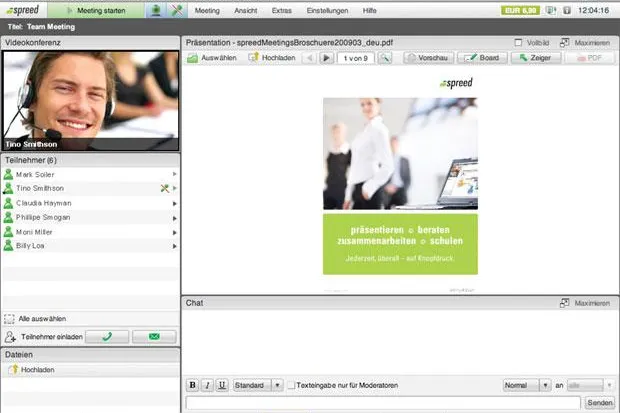
Task: Click the phone invite icon button
Action: click(x=107, y=337)
